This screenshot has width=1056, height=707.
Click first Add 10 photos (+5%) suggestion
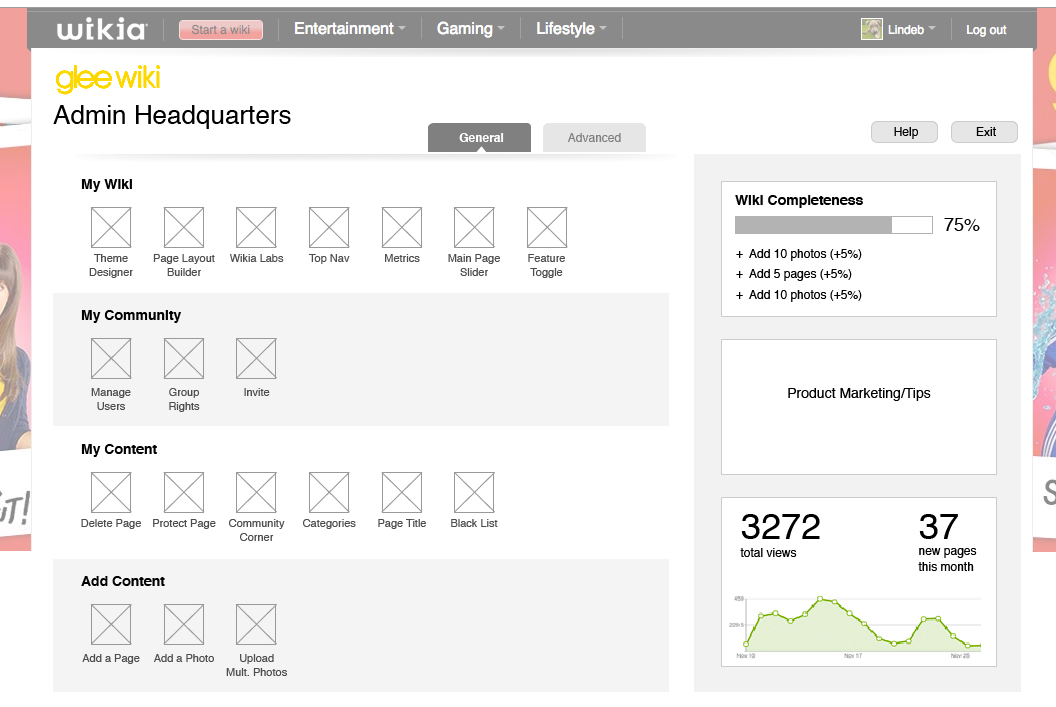tap(799, 254)
